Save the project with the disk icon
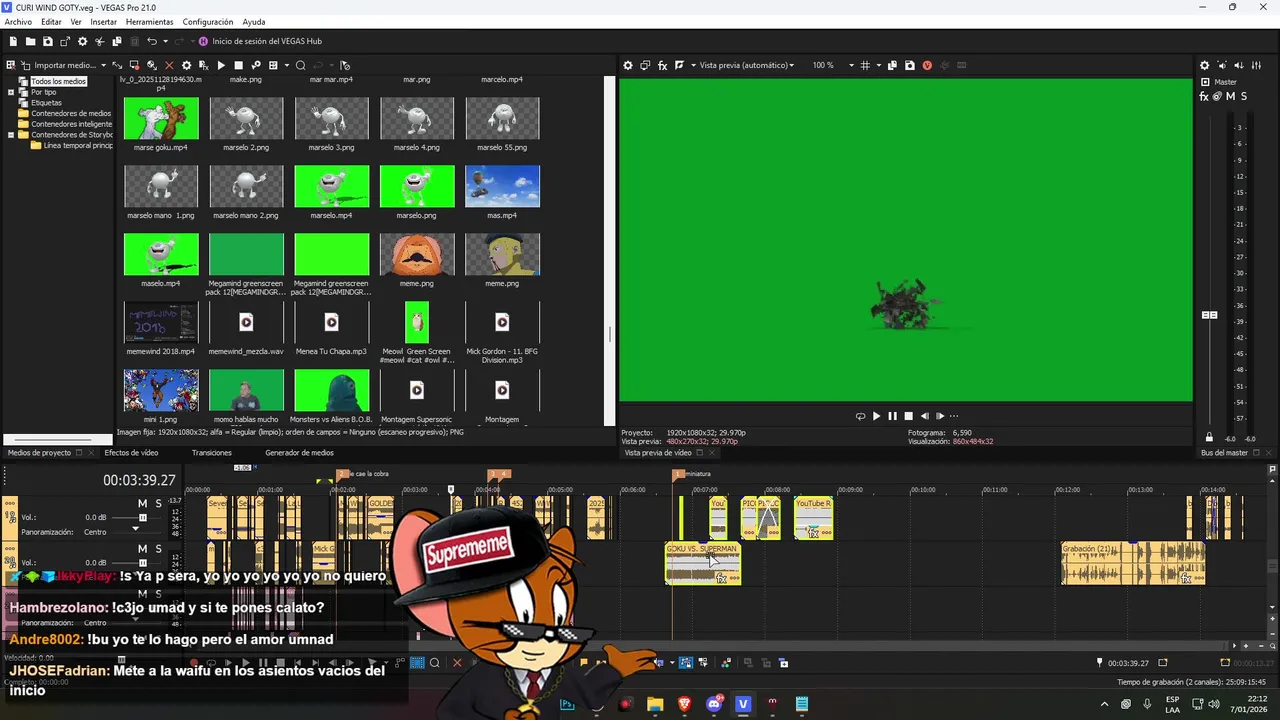The height and width of the screenshot is (720, 1280). coord(48,41)
